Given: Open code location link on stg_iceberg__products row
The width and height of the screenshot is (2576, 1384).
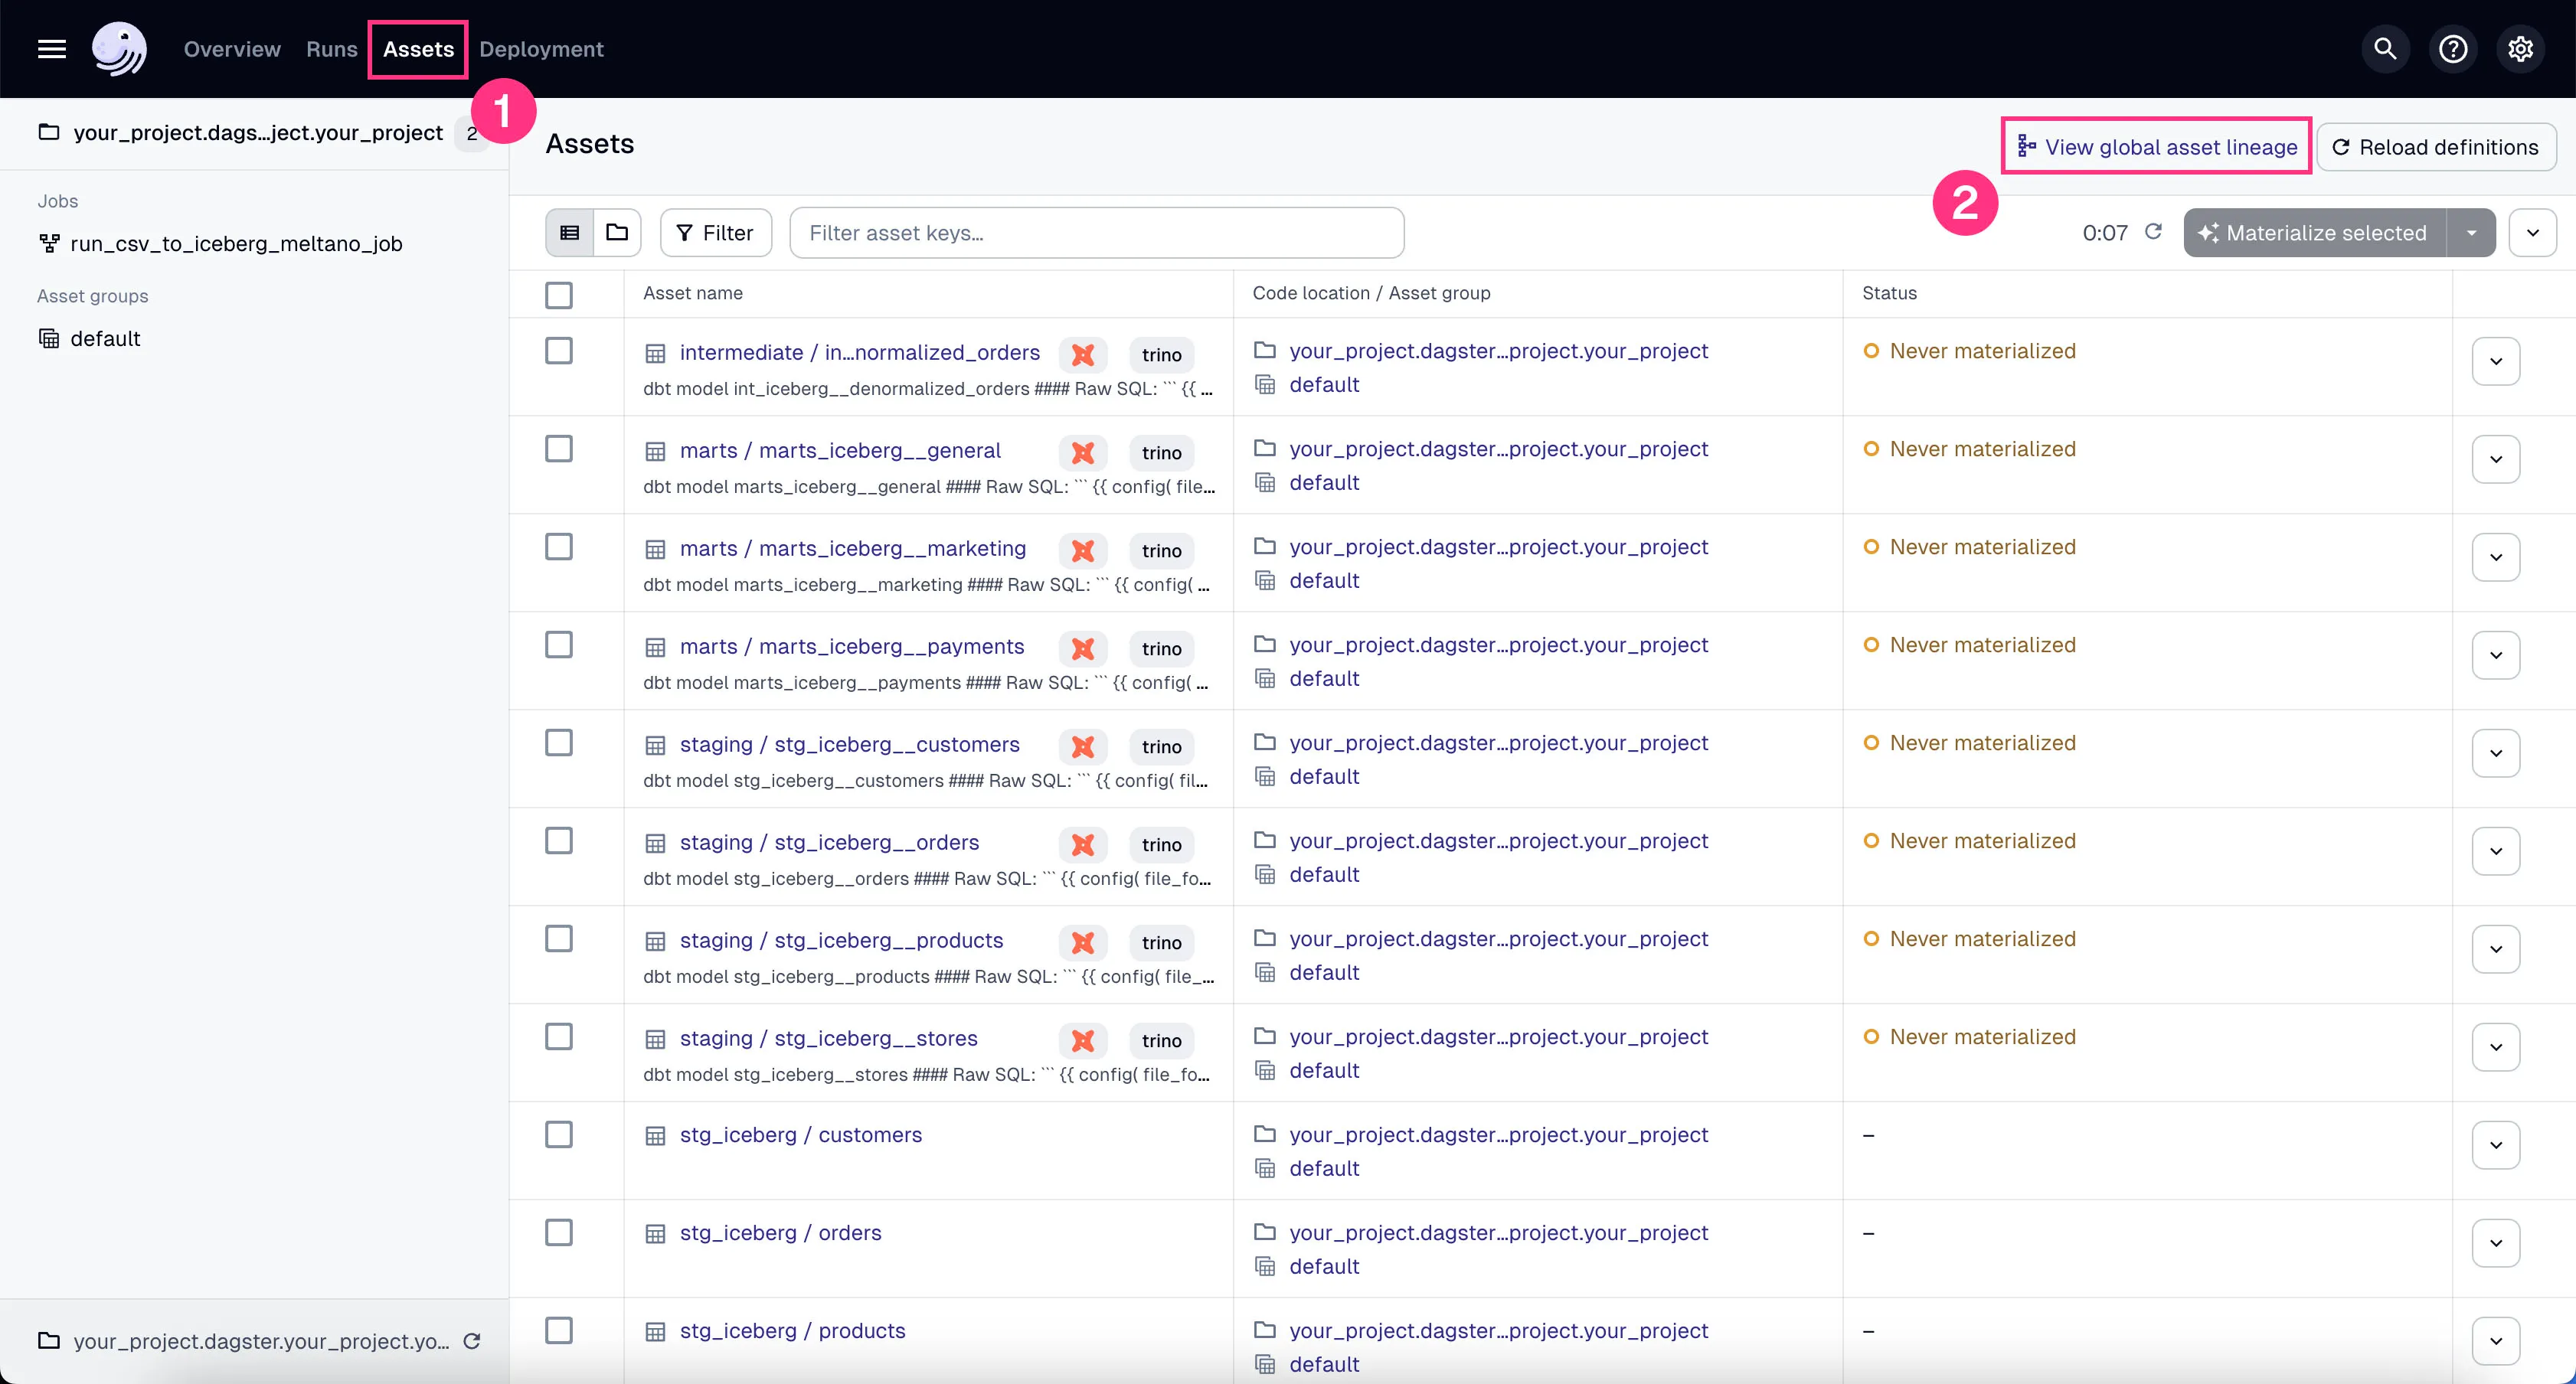Looking at the screenshot, I should 1498,939.
